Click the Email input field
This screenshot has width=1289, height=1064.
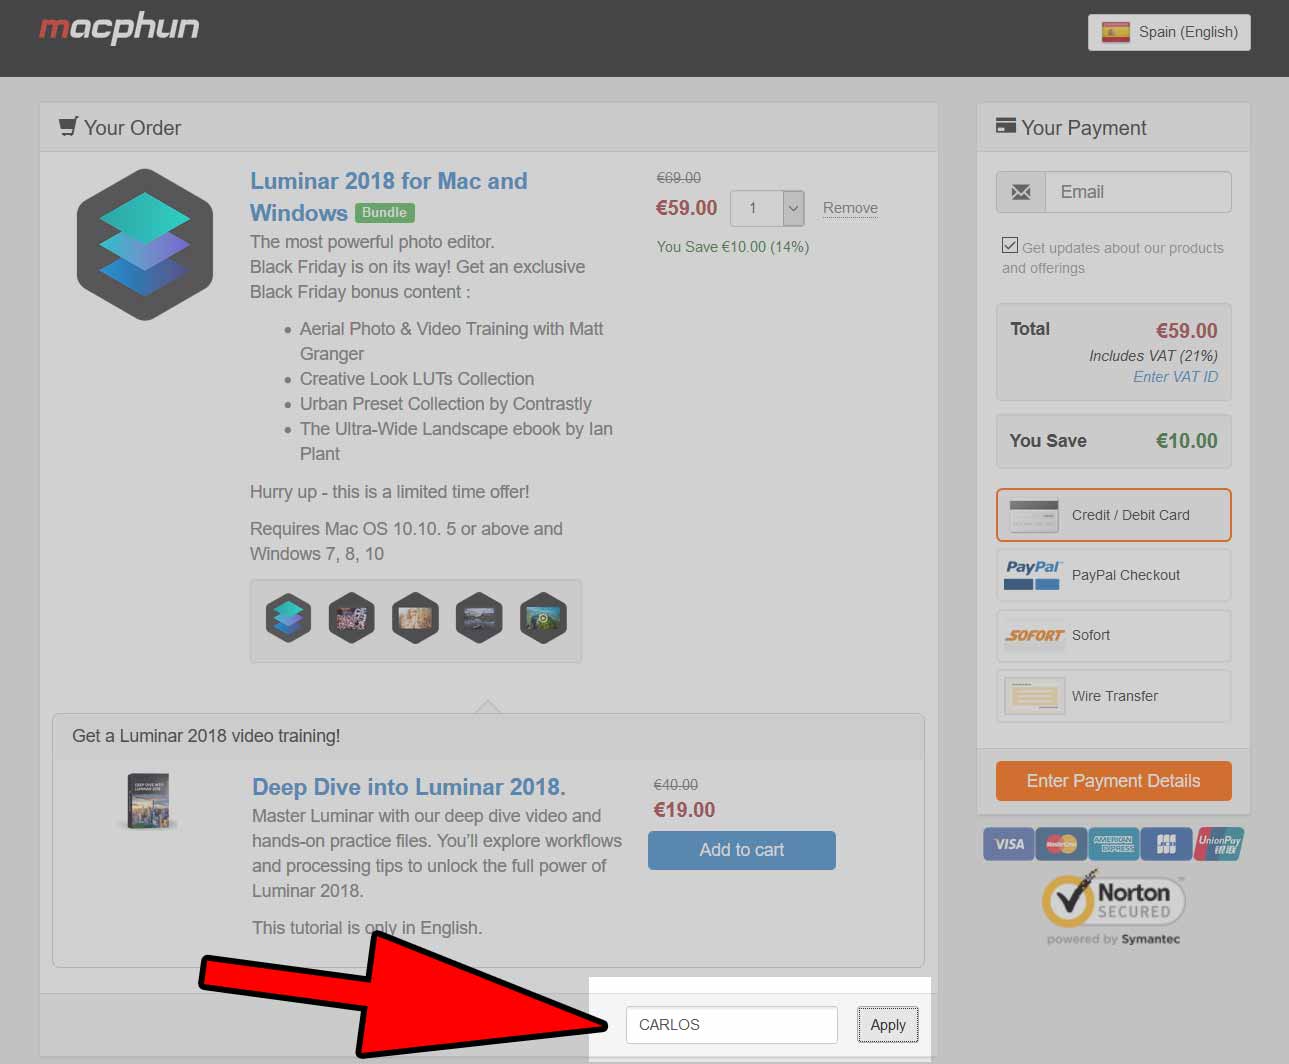click(x=1138, y=192)
